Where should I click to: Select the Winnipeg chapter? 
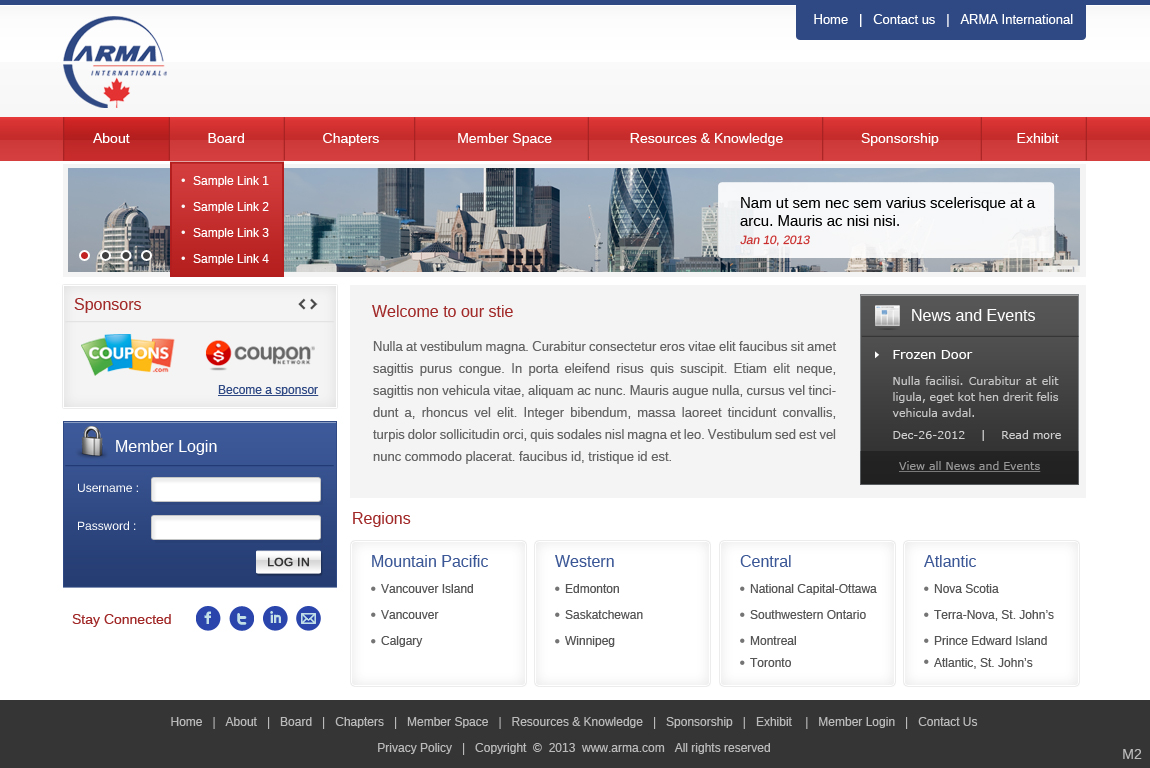590,641
